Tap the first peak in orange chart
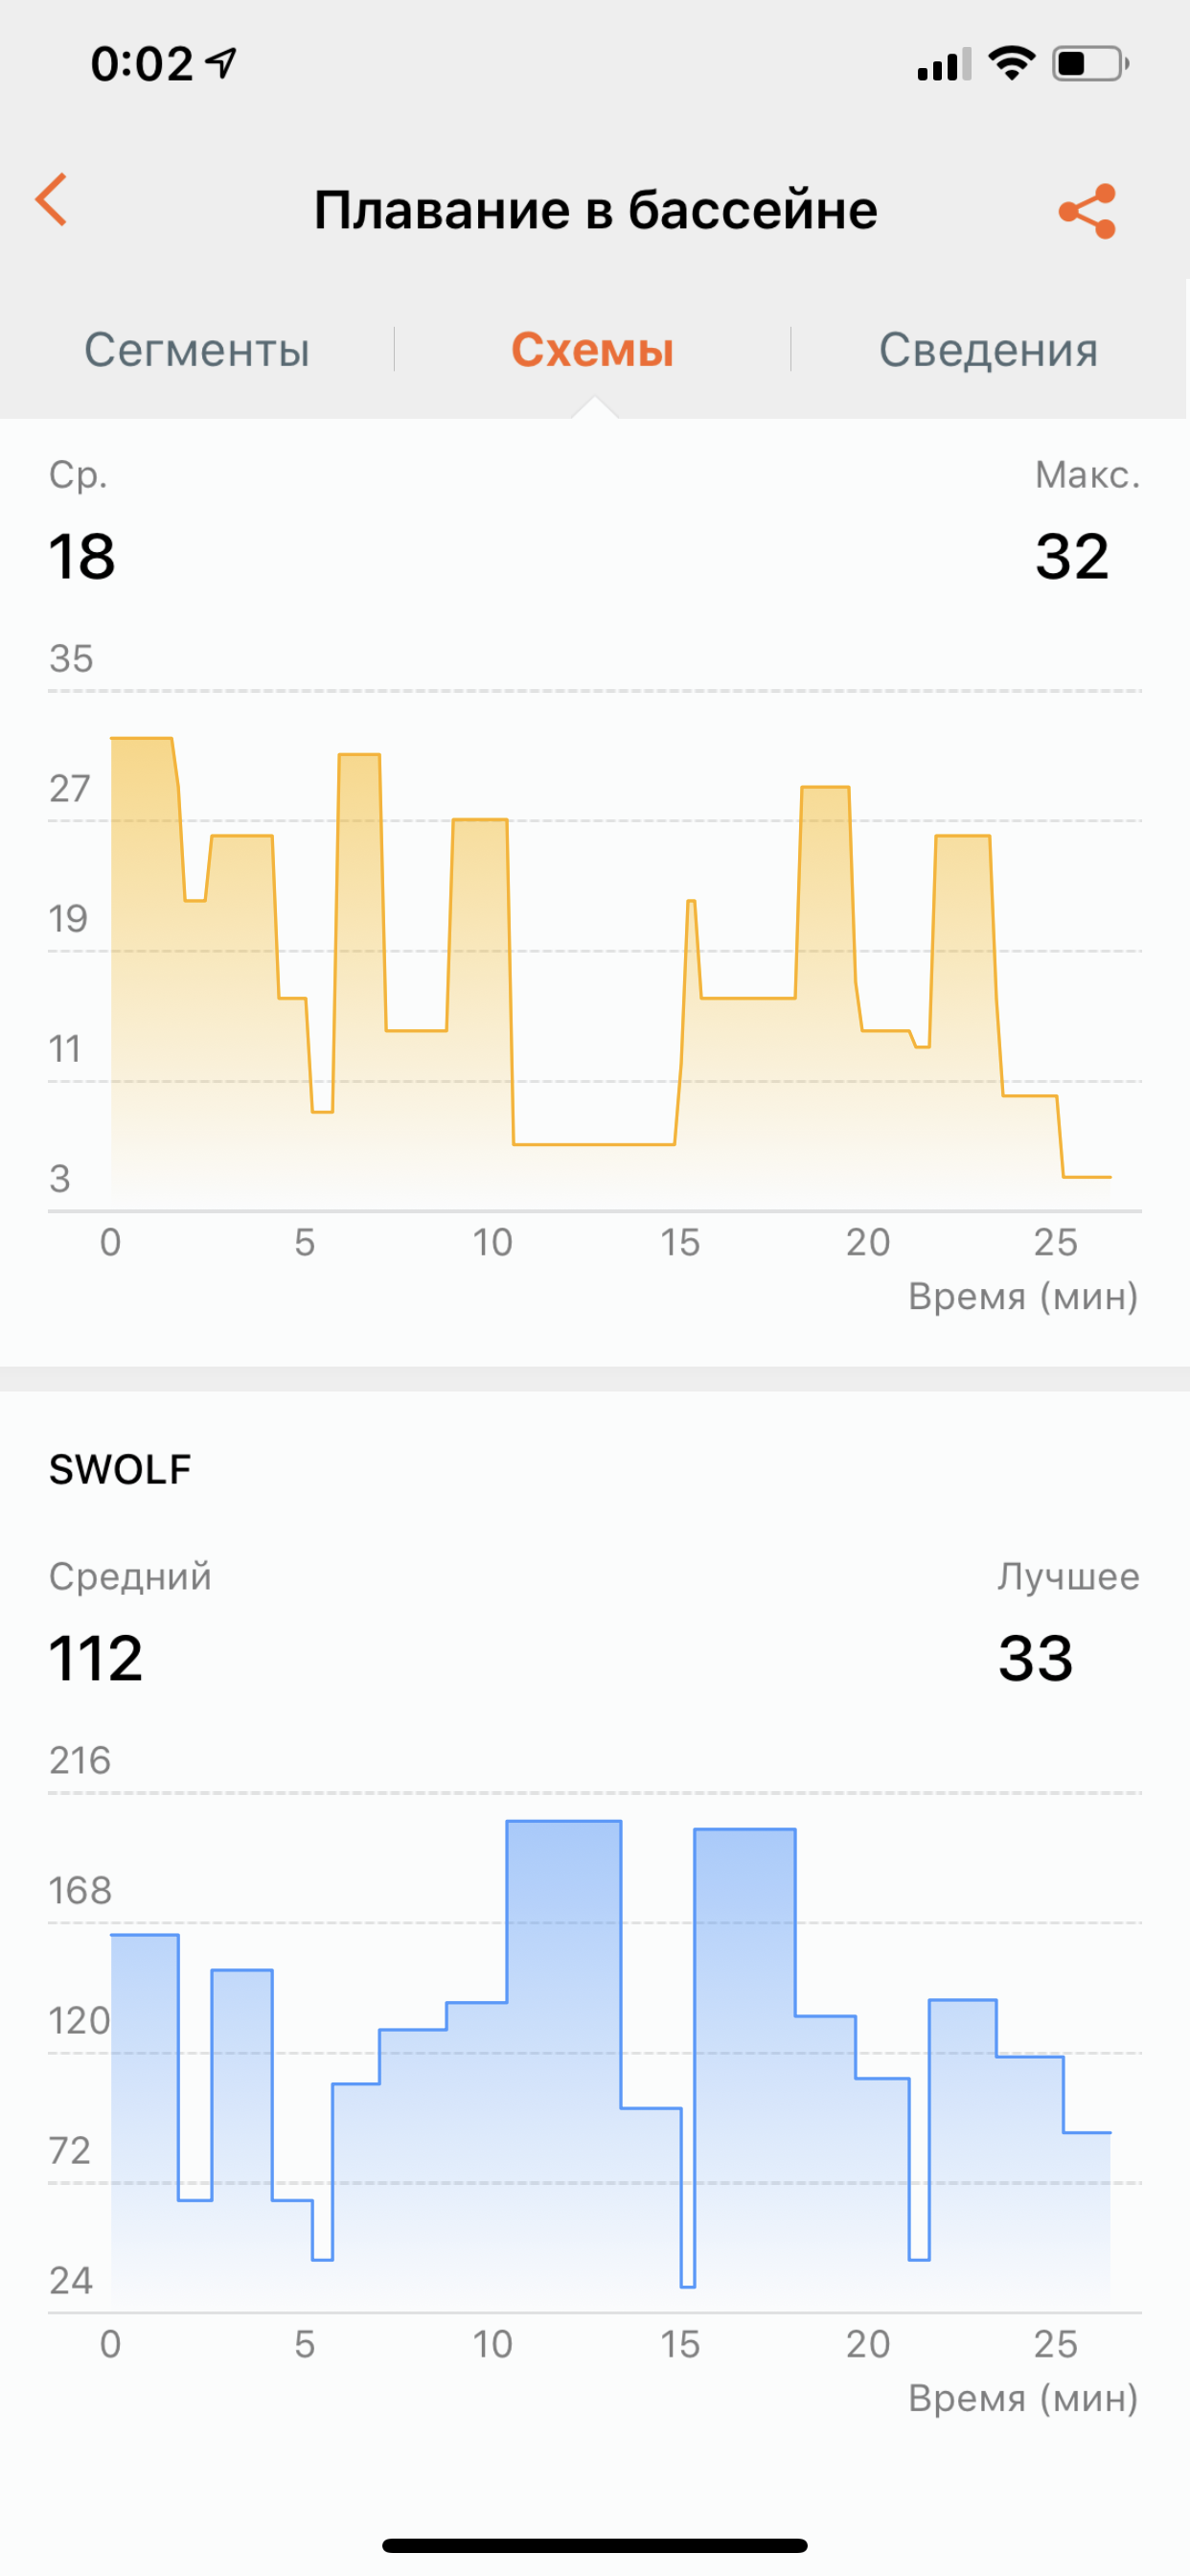 coord(141,739)
